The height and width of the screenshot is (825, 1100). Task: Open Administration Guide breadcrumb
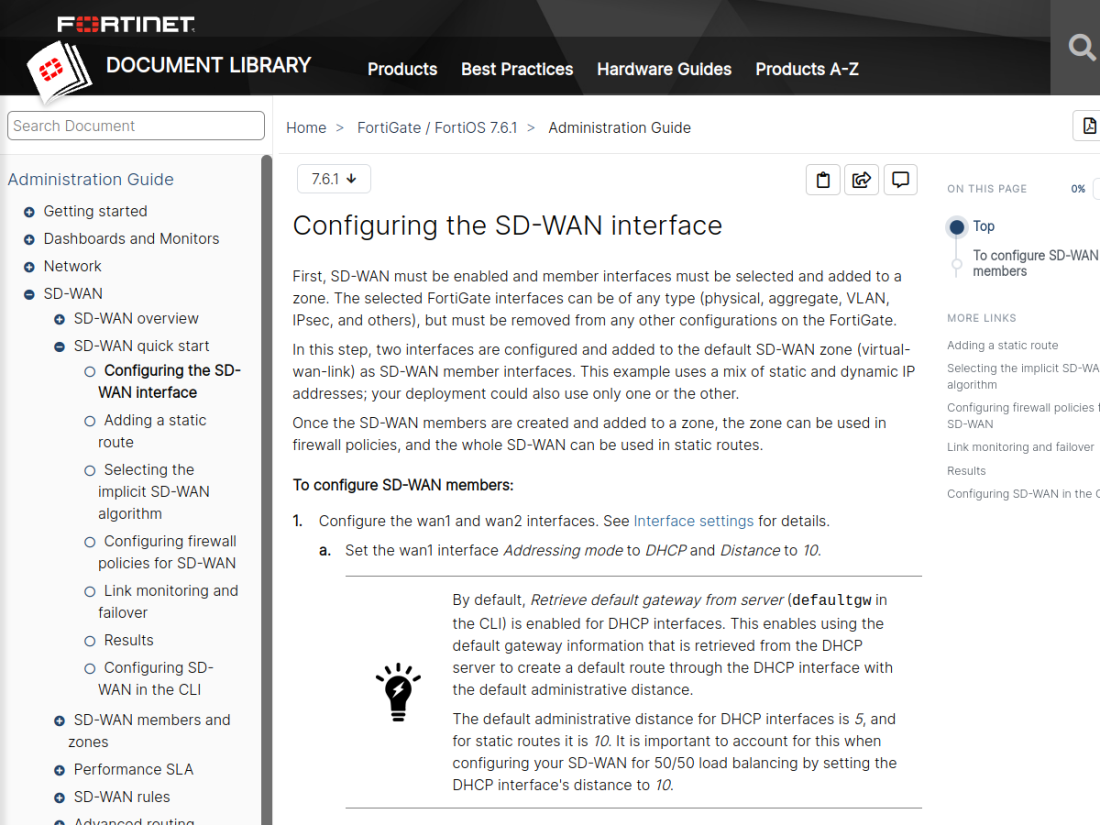pos(619,128)
